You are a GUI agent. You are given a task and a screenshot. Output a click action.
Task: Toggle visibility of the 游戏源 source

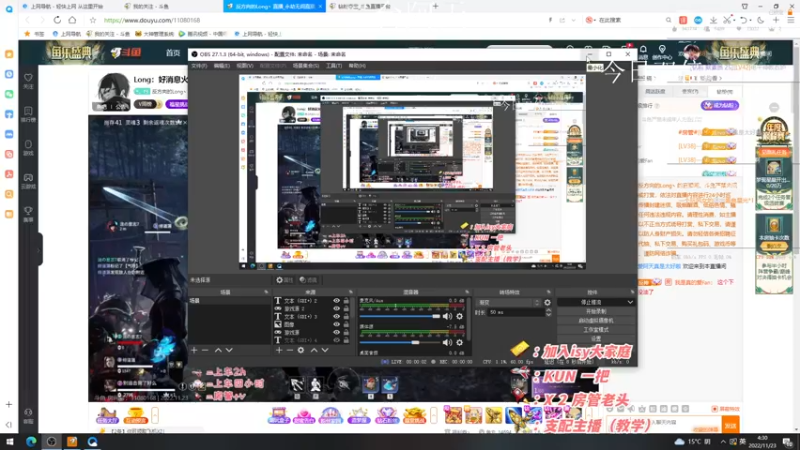click(336, 332)
